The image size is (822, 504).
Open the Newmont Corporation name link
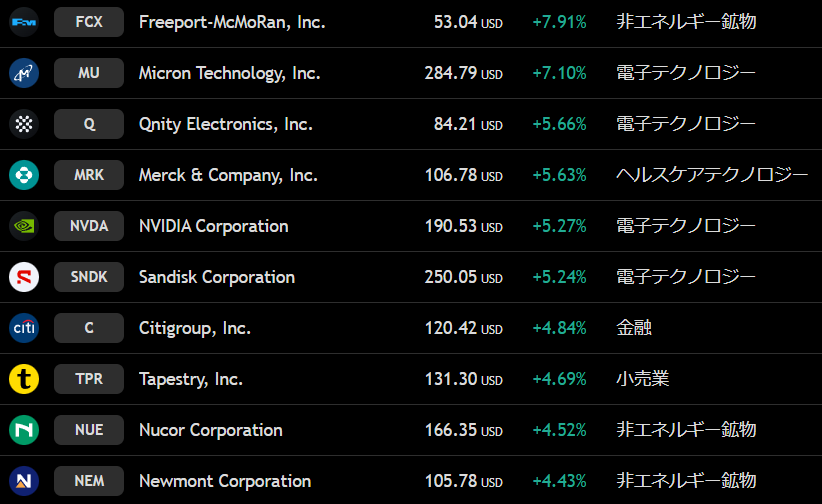[x=225, y=481]
